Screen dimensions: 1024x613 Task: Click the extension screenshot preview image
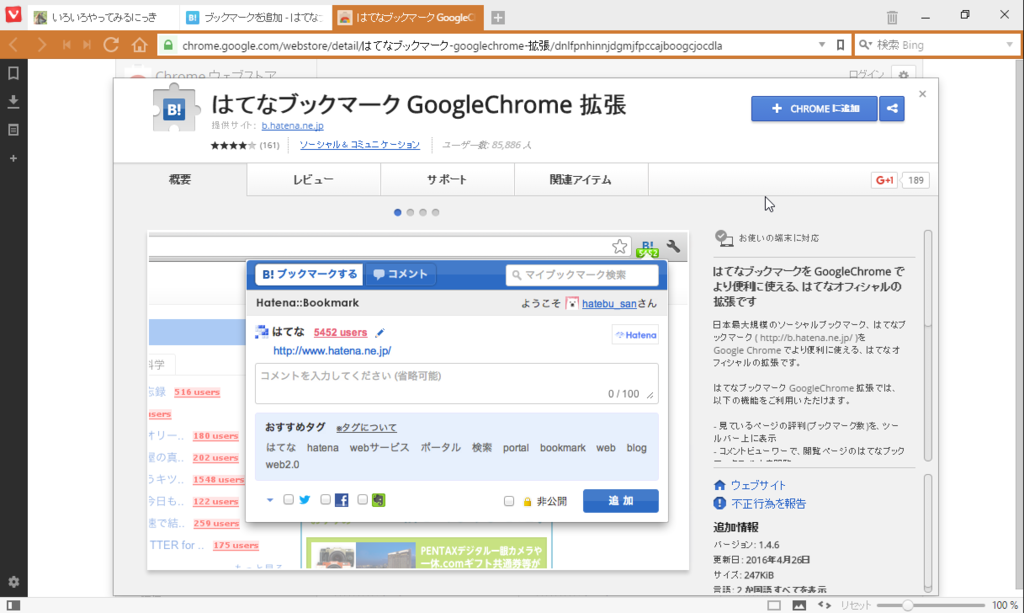tap(418, 400)
